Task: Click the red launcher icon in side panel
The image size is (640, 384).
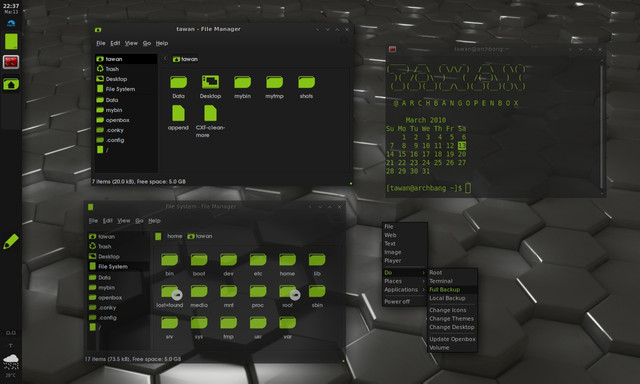Action: pyautogui.click(x=11, y=62)
